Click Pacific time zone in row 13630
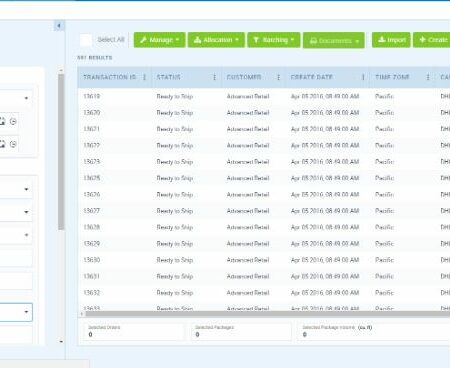Viewport: 450px width, 368px height. pyautogui.click(x=384, y=260)
